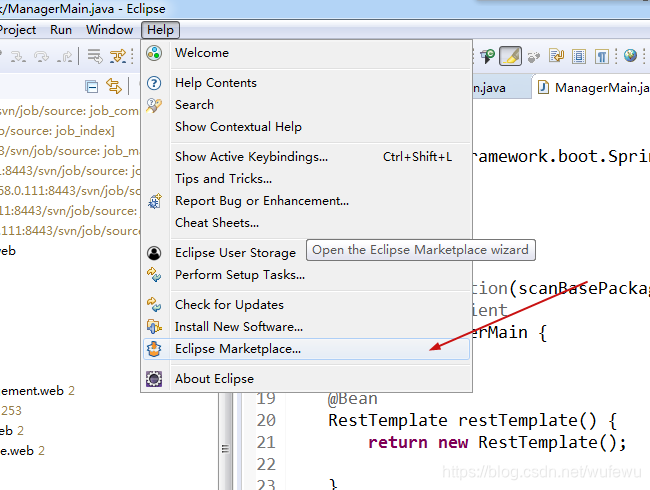This screenshot has height=490, width=650.
Task: Click the greyed binoculars search icon
Action: (534, 57)
